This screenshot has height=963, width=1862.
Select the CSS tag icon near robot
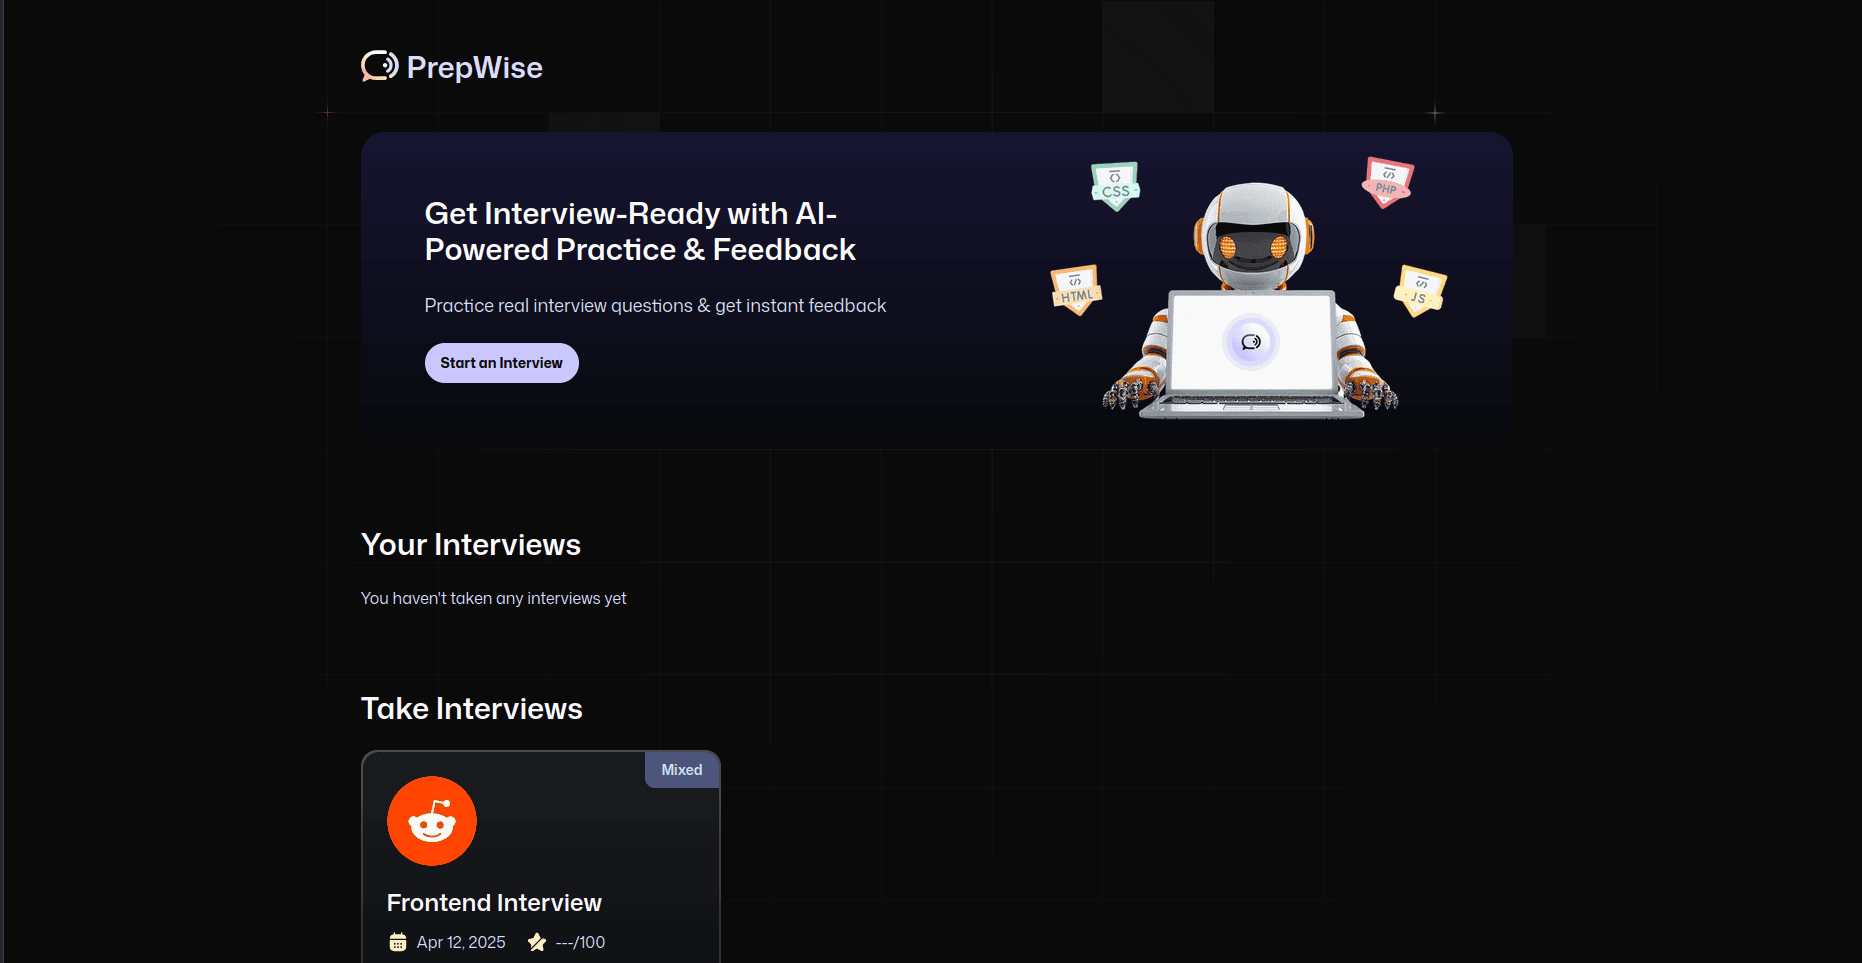[1116, 186]
